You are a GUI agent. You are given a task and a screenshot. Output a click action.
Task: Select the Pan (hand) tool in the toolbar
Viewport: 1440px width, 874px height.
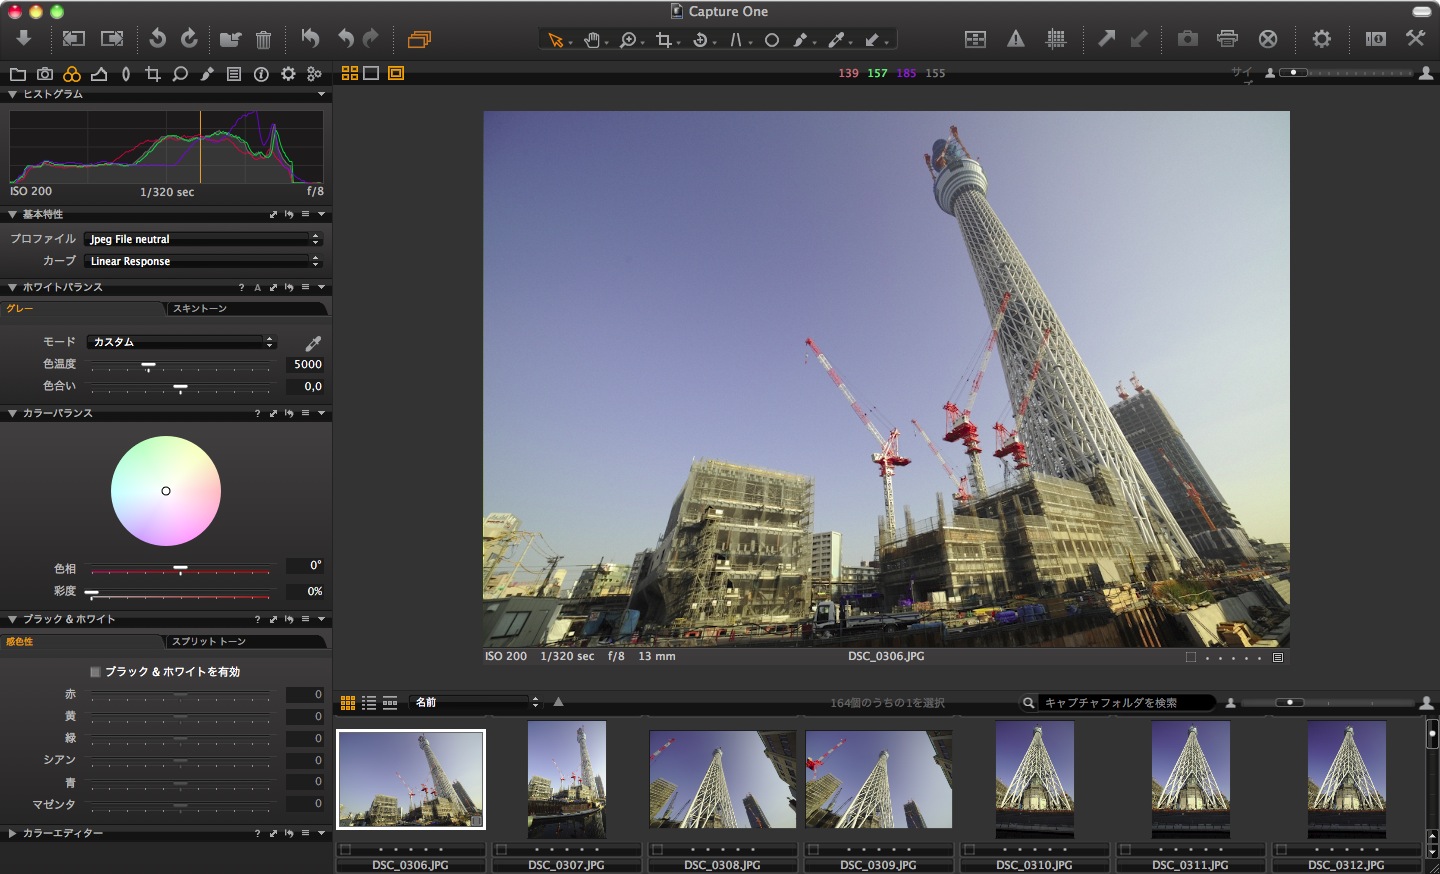(592, 40)
